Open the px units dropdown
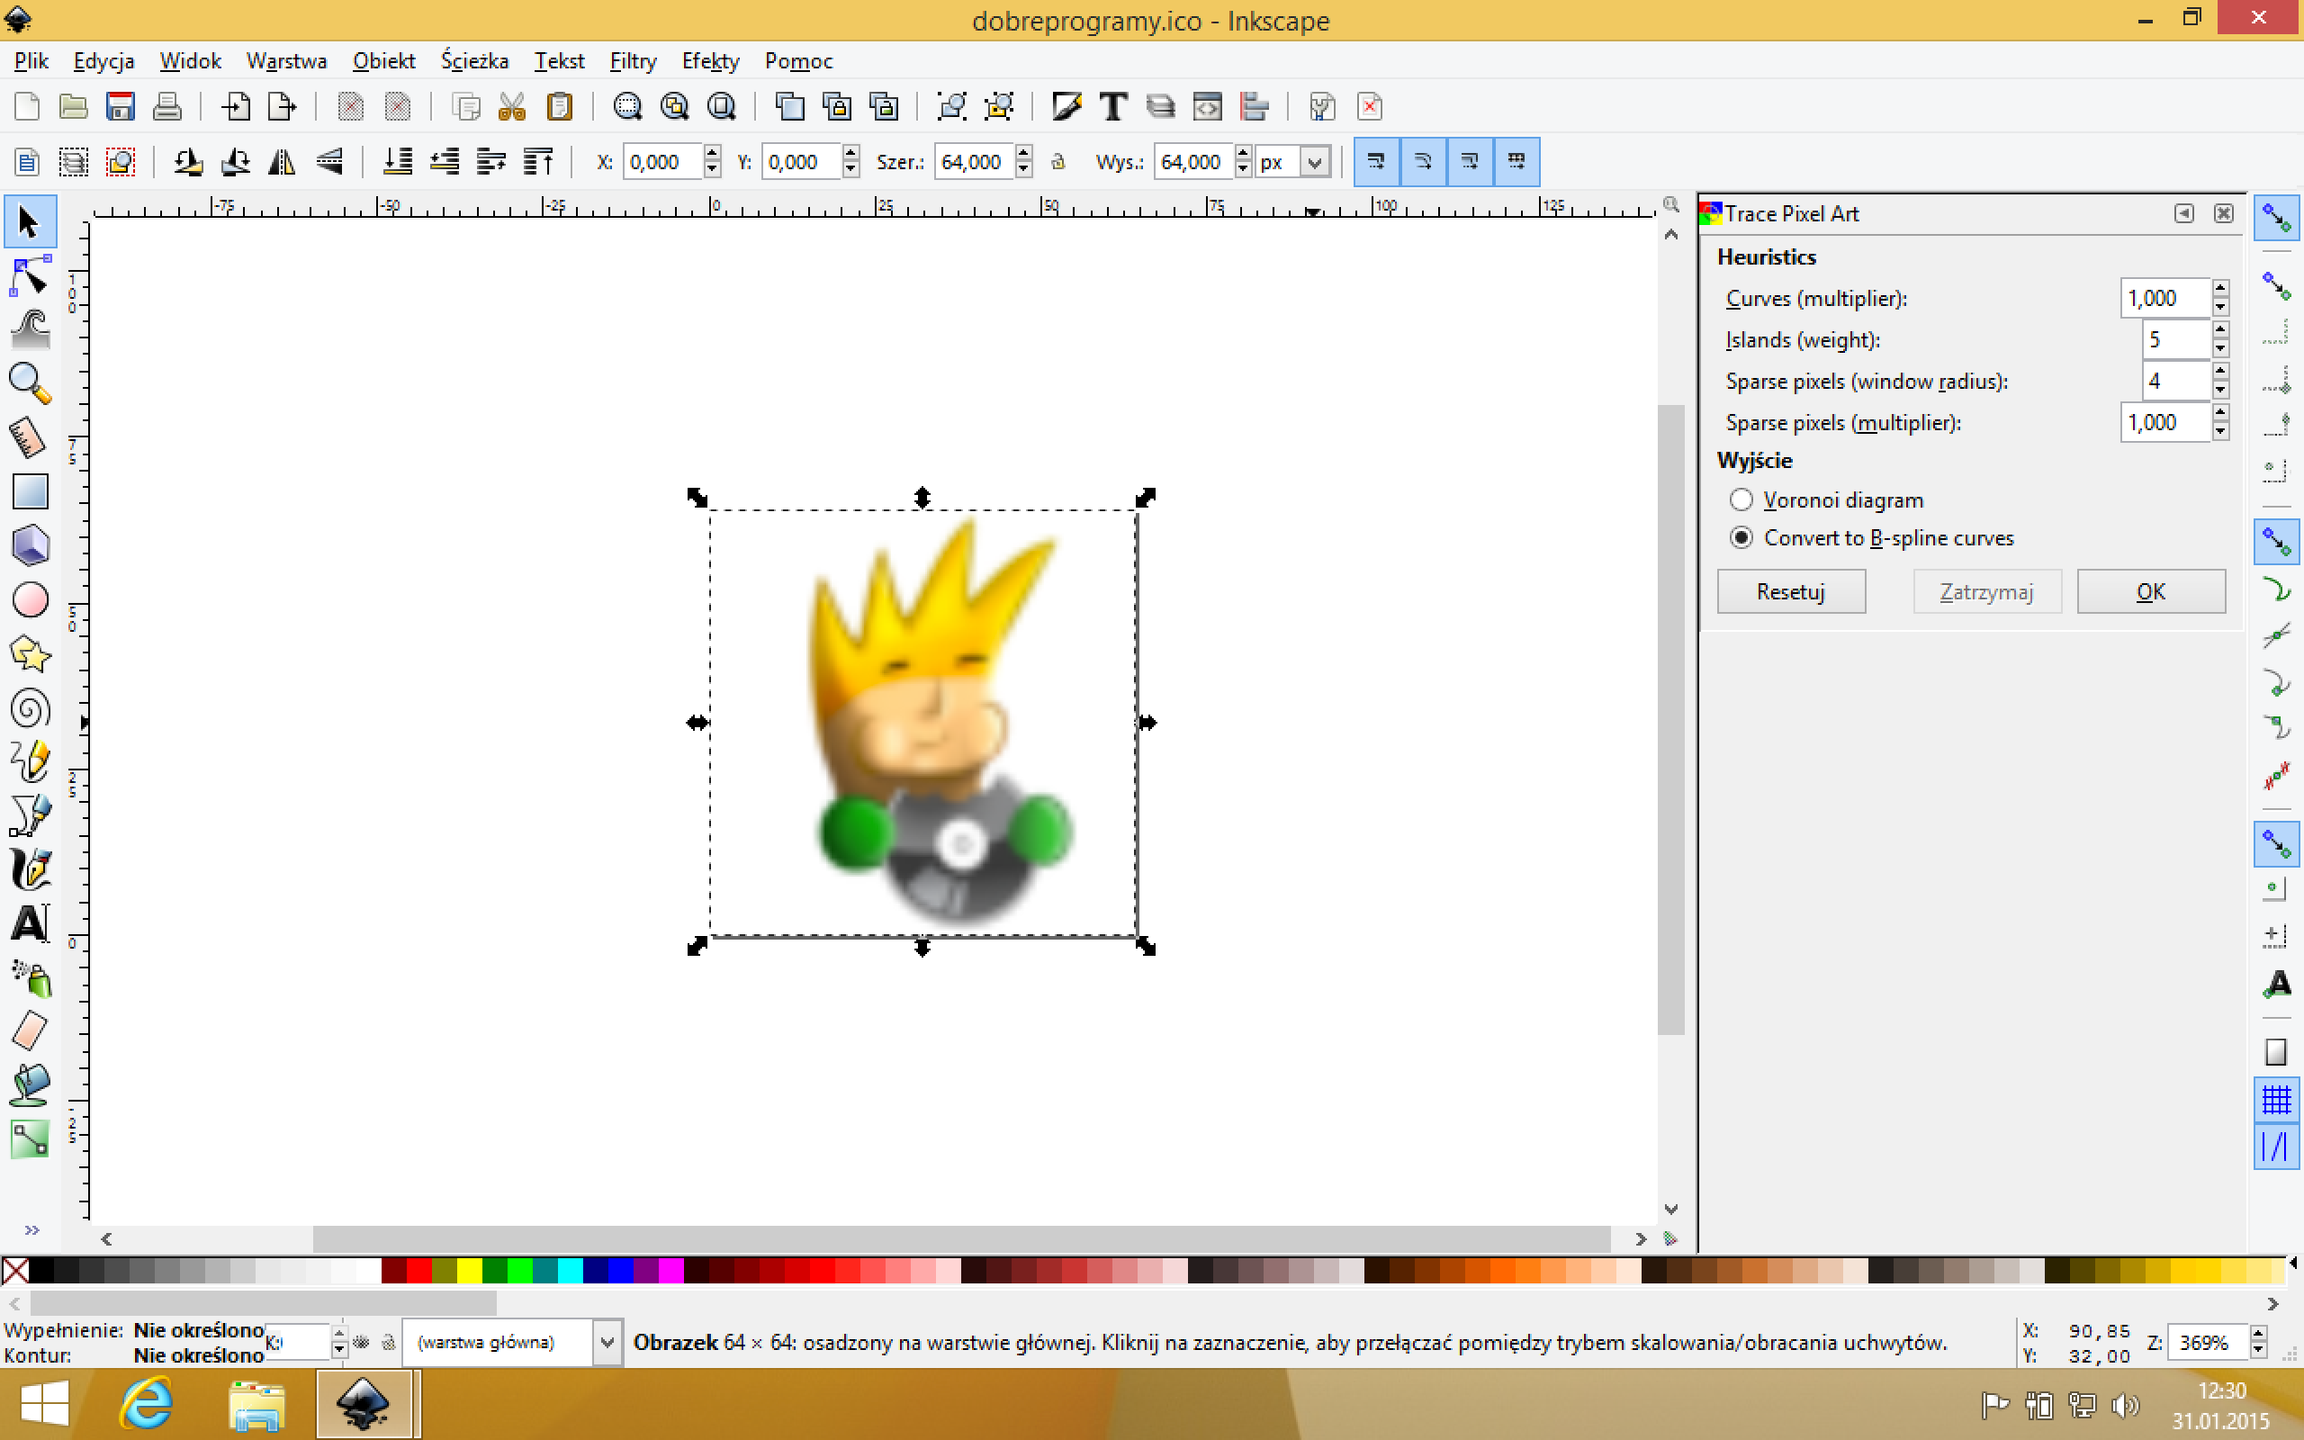 [1315, 162]
